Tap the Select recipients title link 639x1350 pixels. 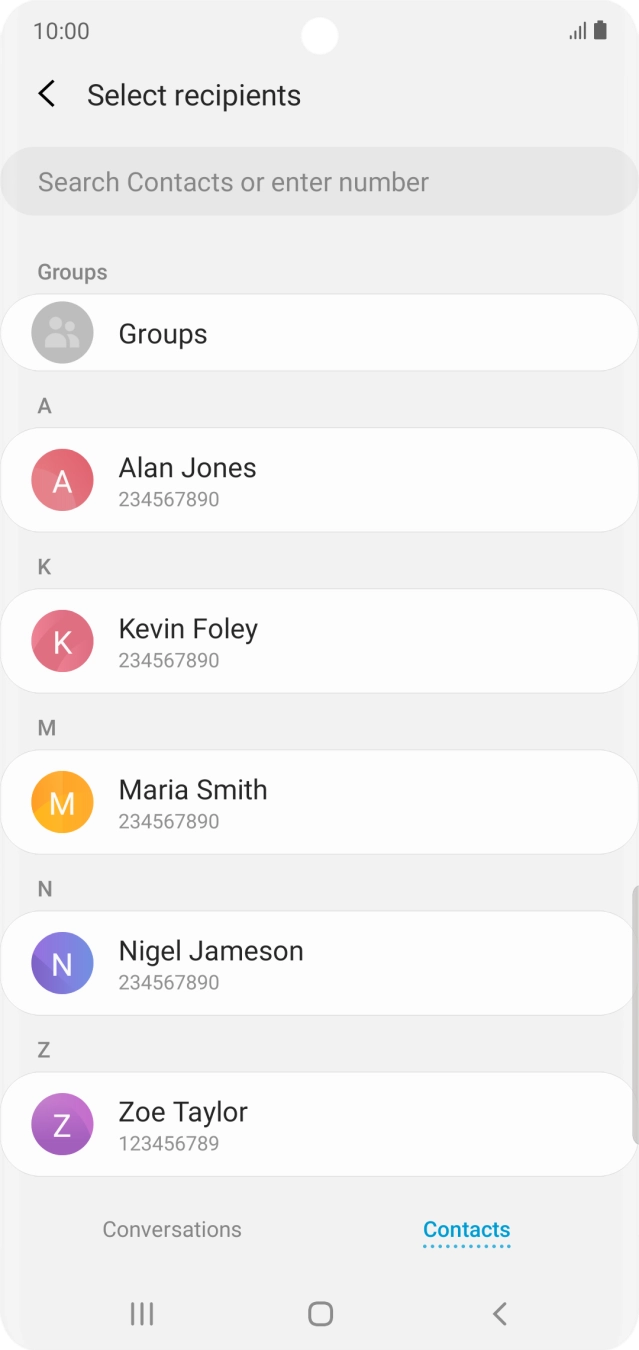coord(194,94)
